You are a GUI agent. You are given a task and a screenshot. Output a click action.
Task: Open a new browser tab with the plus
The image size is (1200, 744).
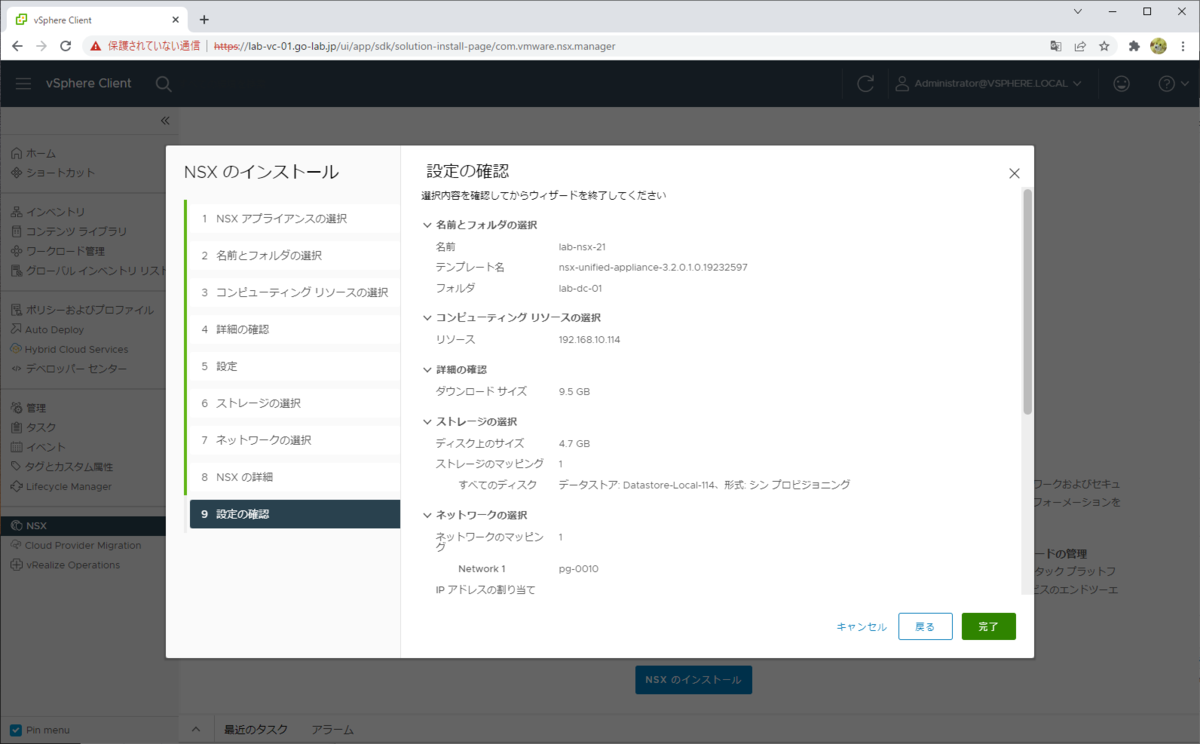[x=204, y=19]
